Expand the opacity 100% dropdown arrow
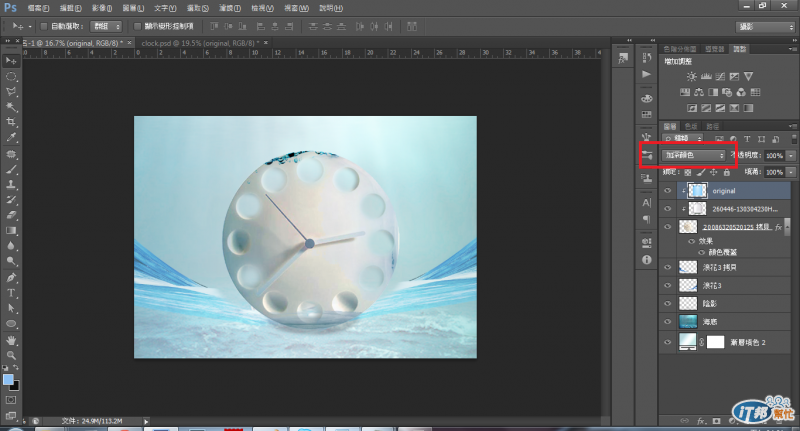Screen dimensions: 800x431 790,156
